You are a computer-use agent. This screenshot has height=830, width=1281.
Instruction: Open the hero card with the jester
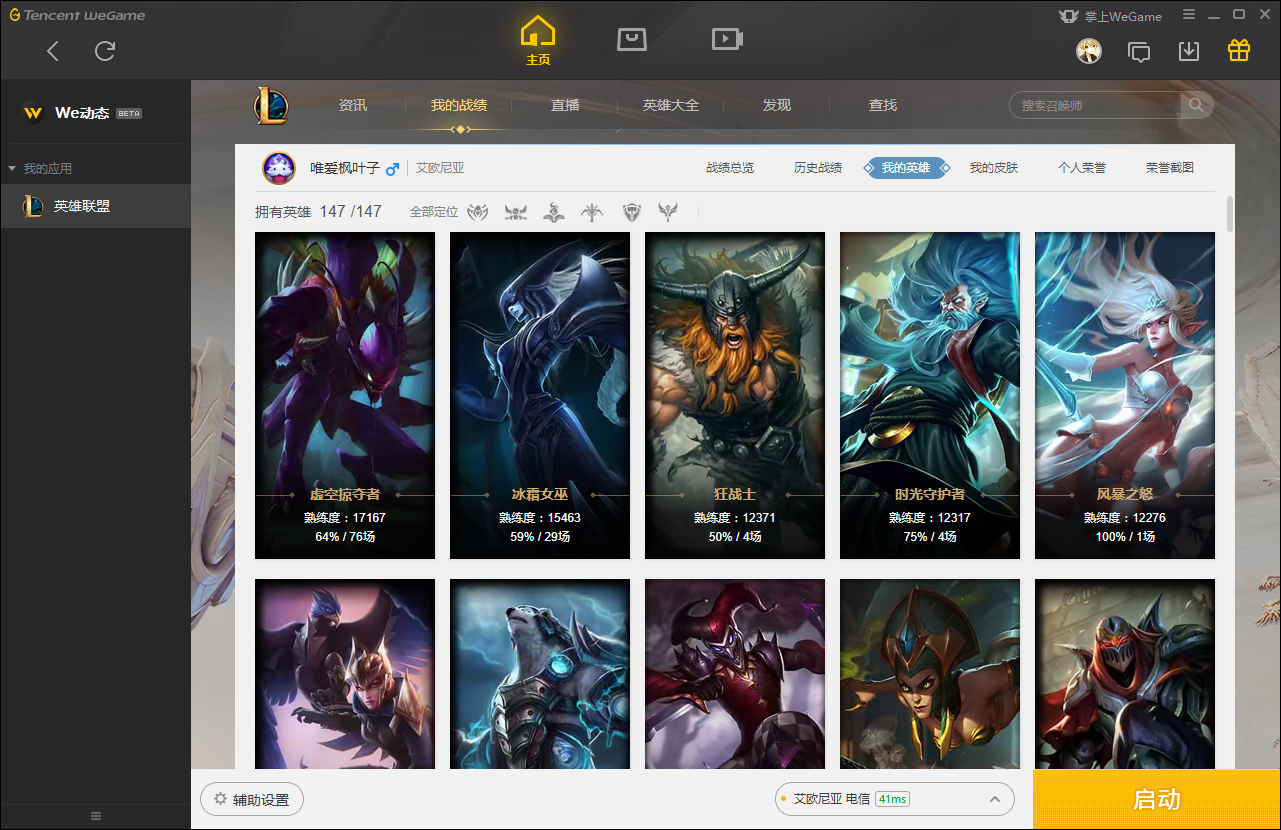pos(735,674)
